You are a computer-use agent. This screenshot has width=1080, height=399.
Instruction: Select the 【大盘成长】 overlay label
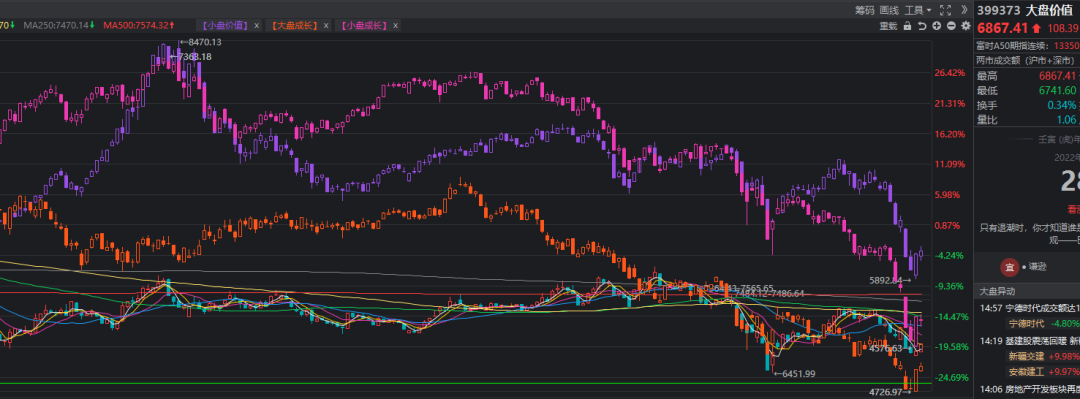pyautogui.click(x=294, y=25)
